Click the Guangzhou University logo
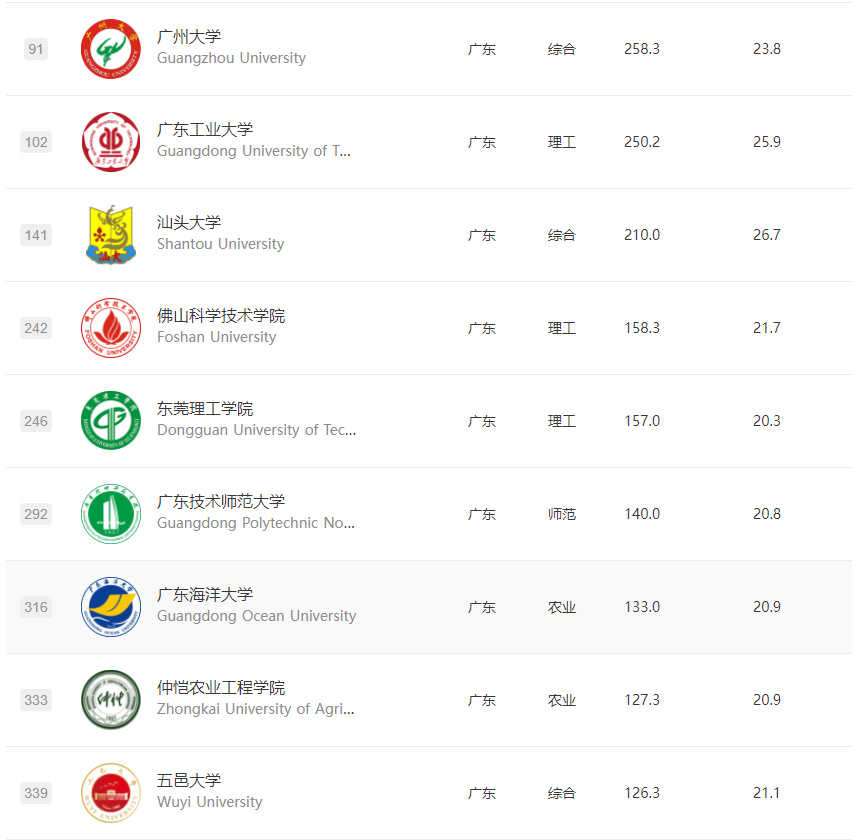The height and width of the screenshot is (840, 868). pos(111,49)
